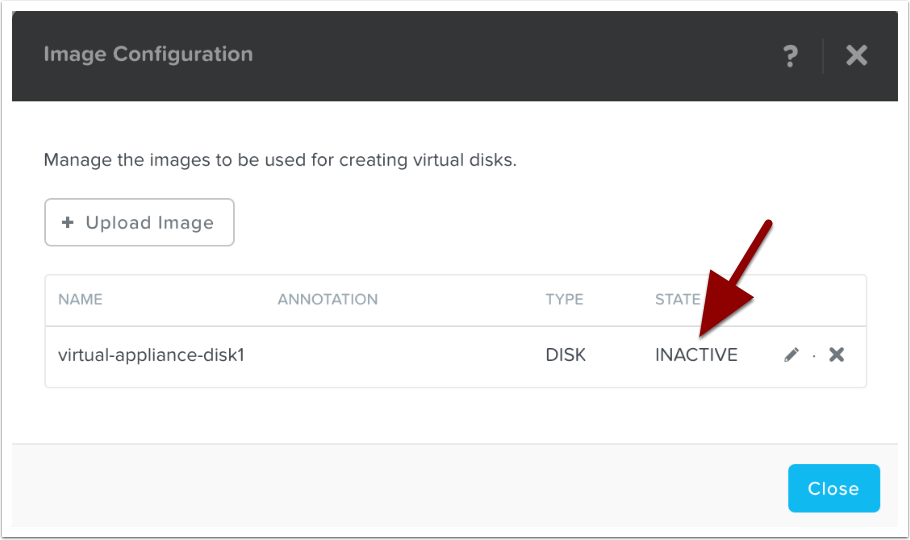910x540 pixels.
Task: Edit virtual-appliance-disk1 using the pencil icon
Action: 791,355
